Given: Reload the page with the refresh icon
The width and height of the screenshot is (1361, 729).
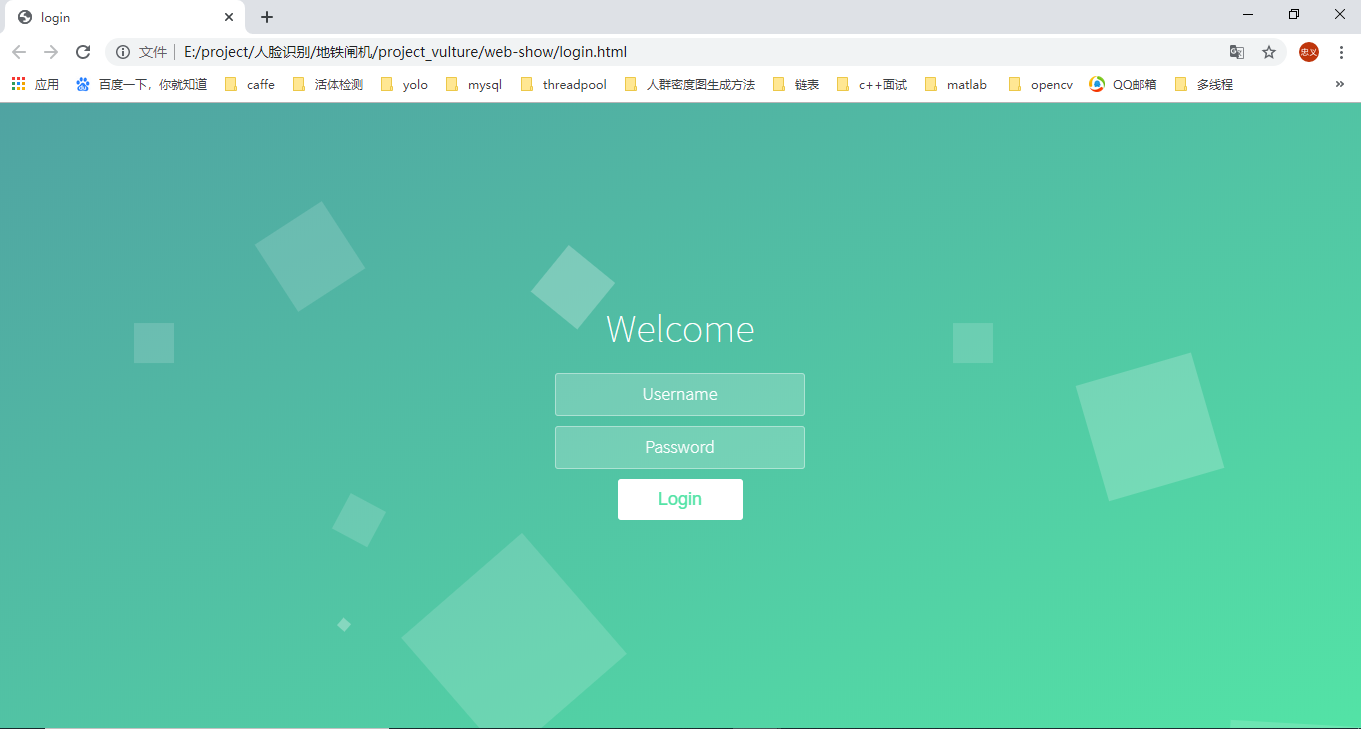Looking at the screenshot, I should [83, 52].
